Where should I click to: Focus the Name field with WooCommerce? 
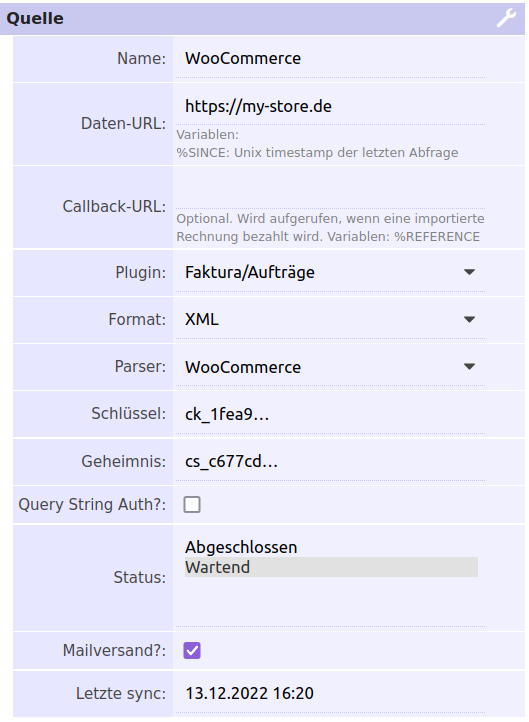click(x=331, y=59)
